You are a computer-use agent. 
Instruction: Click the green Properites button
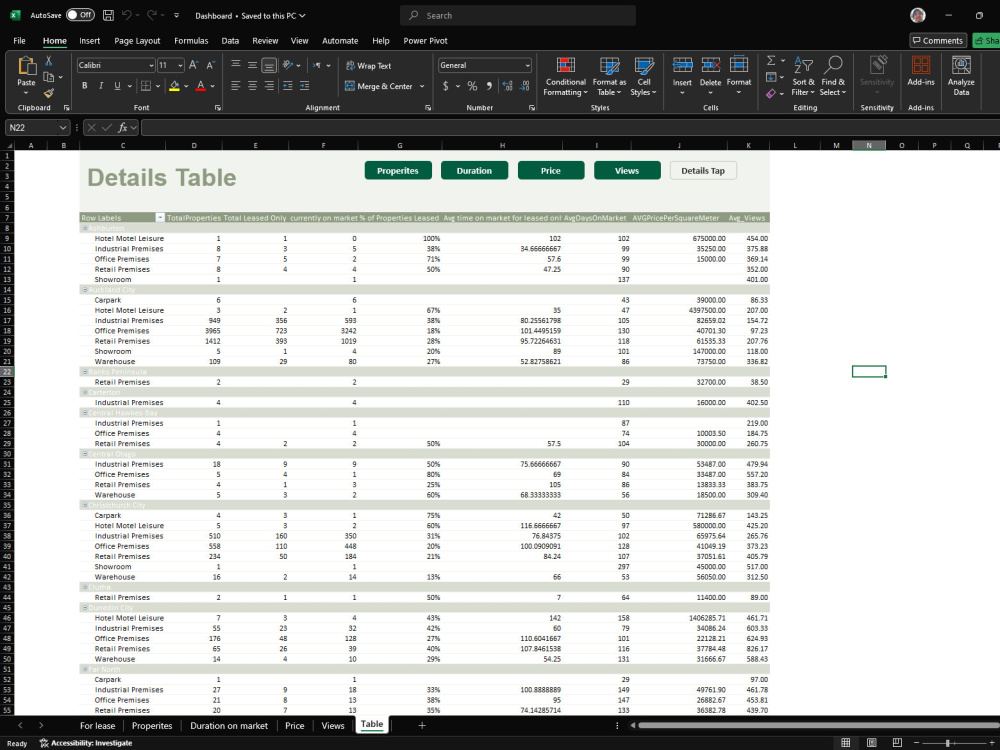coord(398,170)
